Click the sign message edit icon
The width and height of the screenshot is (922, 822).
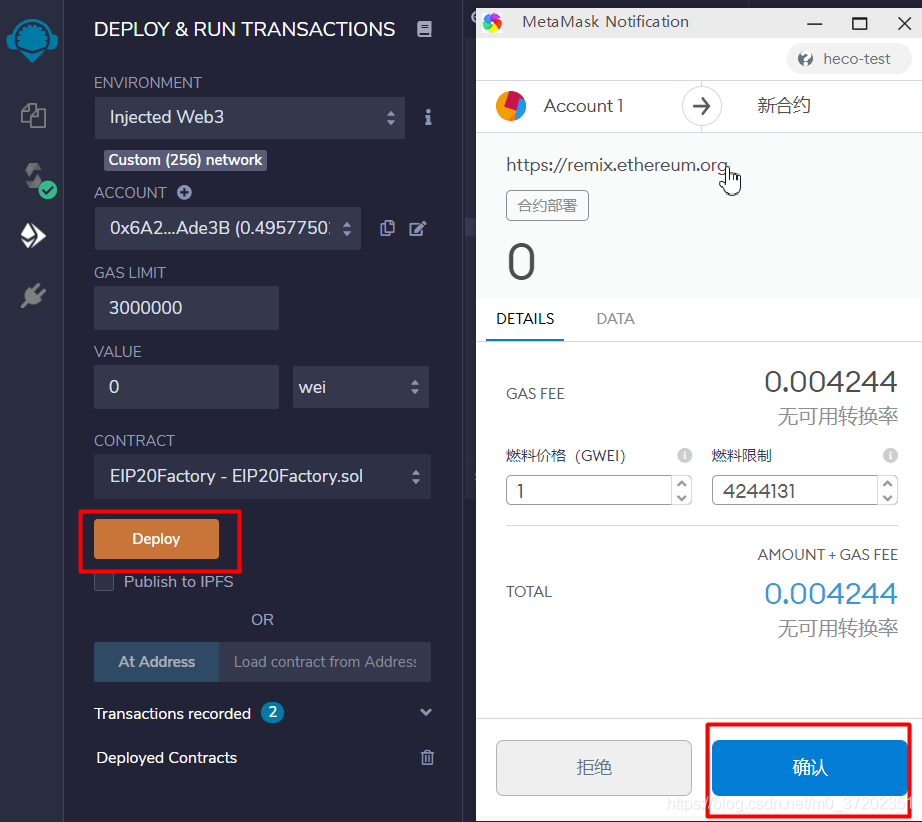(417, 228)
